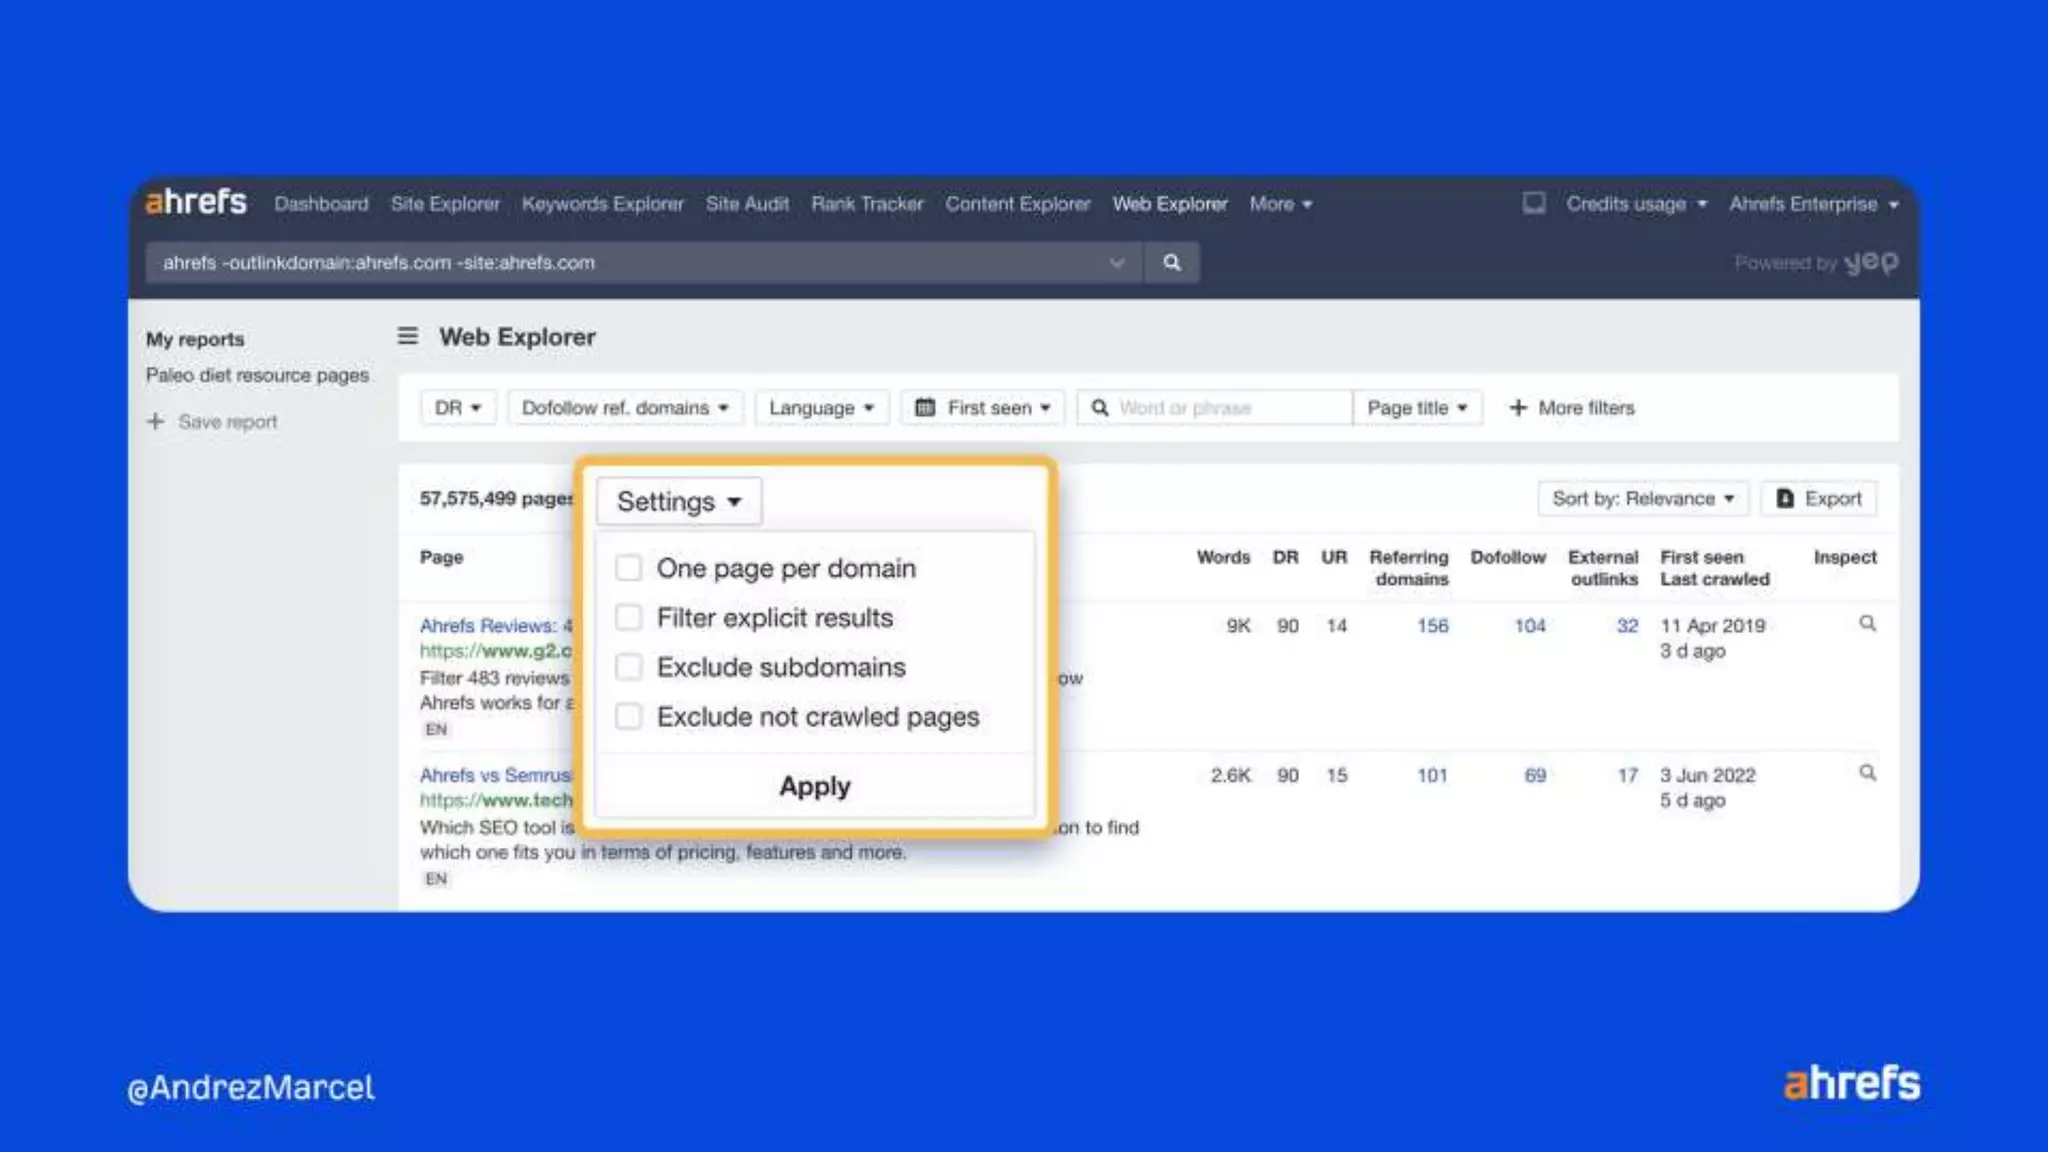This screenshot has height=1152, width=2048.
Task: Click dofollow value 104
Action: 1530,625
